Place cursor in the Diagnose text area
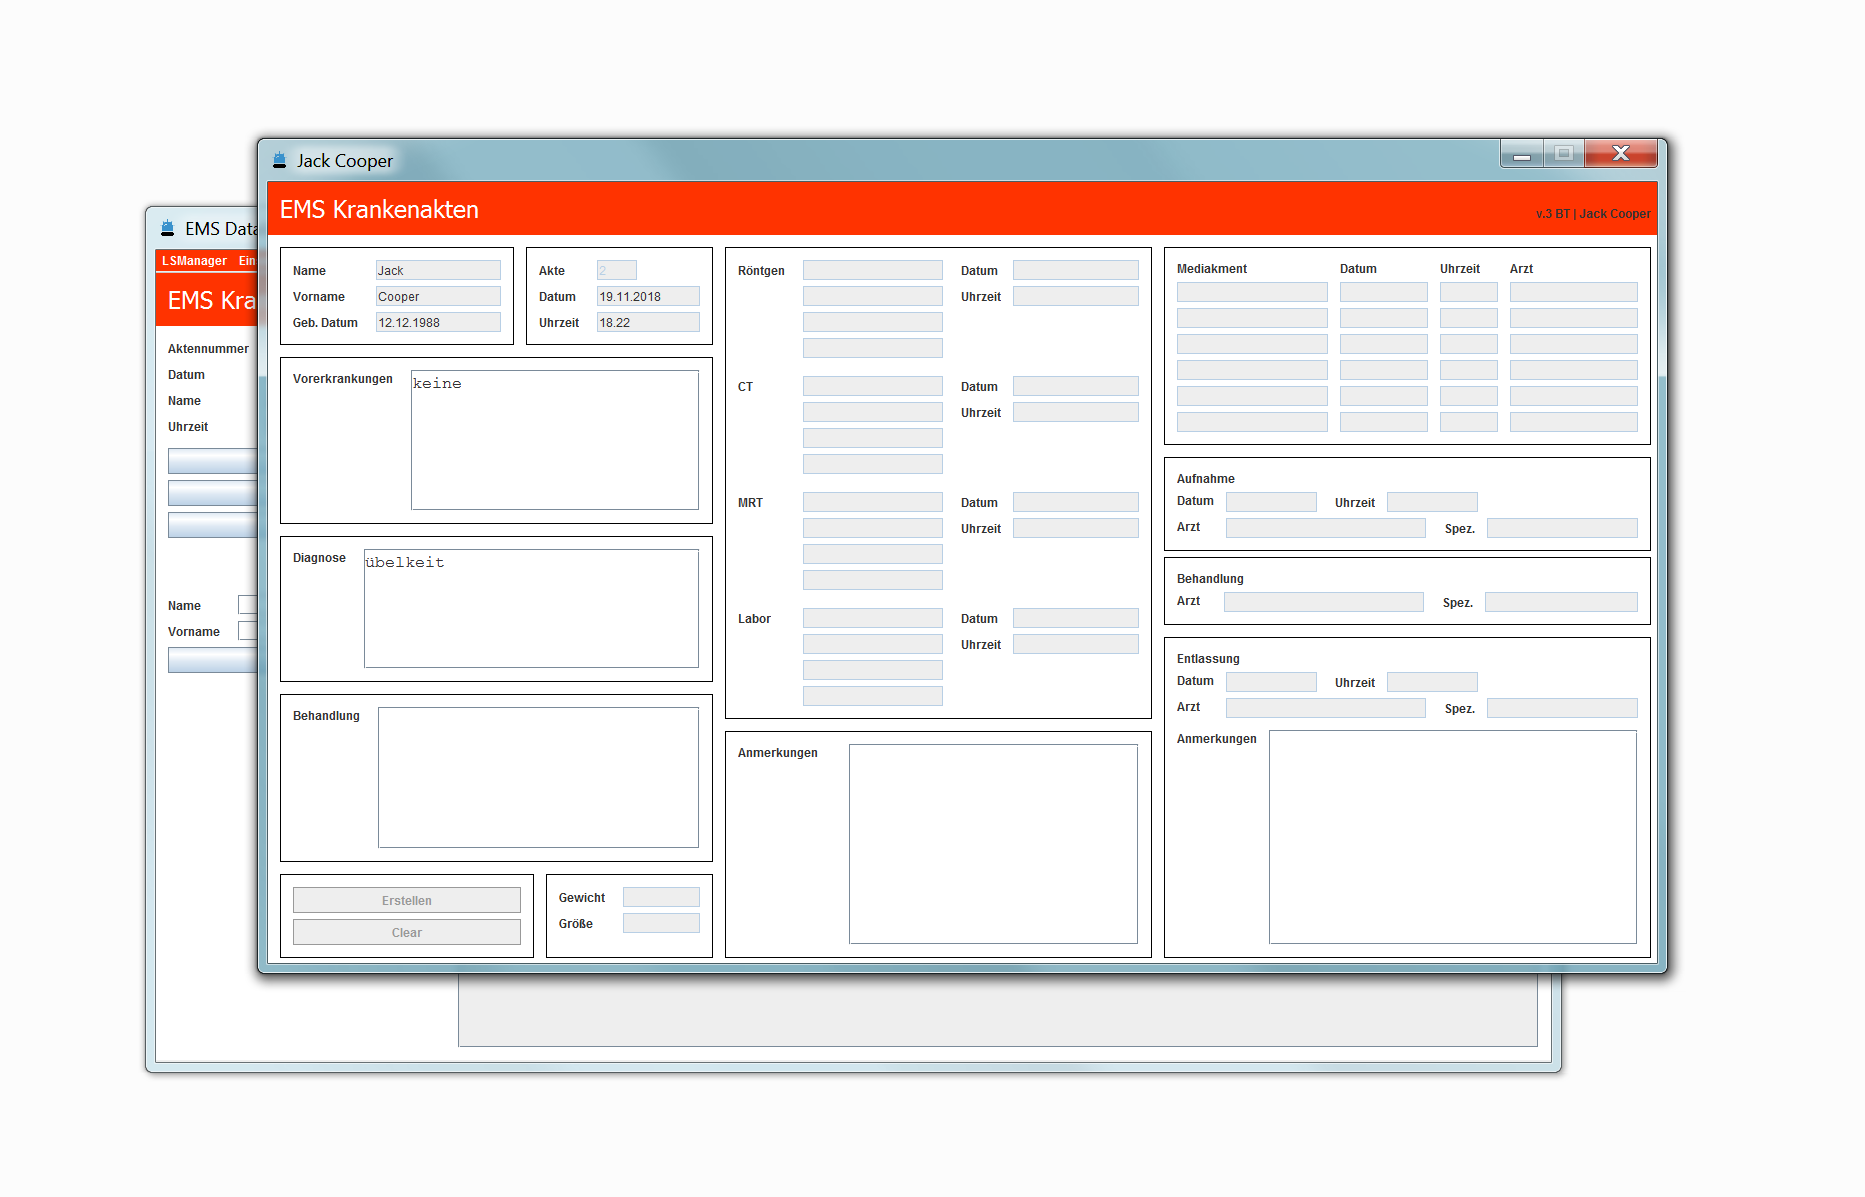Screen dimensions: 1865x1197 530,608
